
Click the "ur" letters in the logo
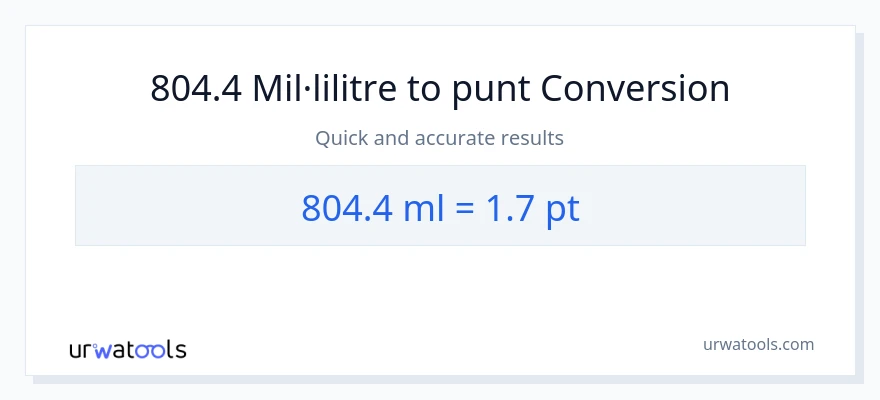(x=81, y=350)
